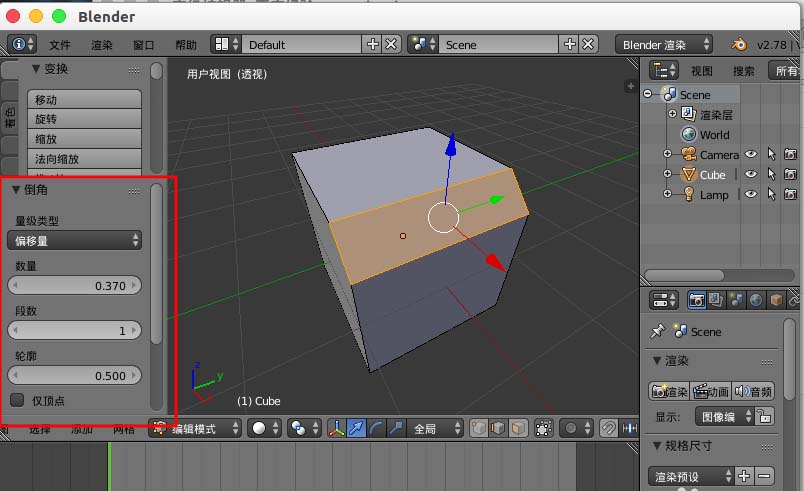Switch to Scene properties tab
The width and height of the screenshot is (804, 491).
pyautogui.click(x=736, y=300)
